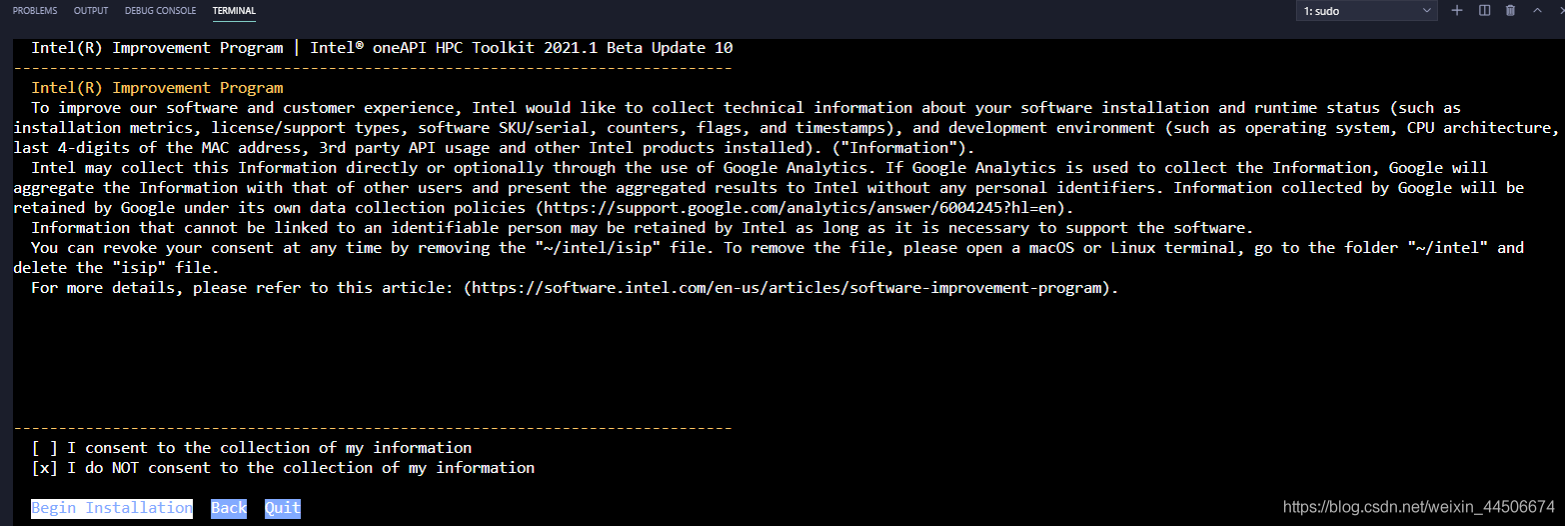1565x526 pixels.
Task: Click the Quit button
Action: (x=283, y=508)
